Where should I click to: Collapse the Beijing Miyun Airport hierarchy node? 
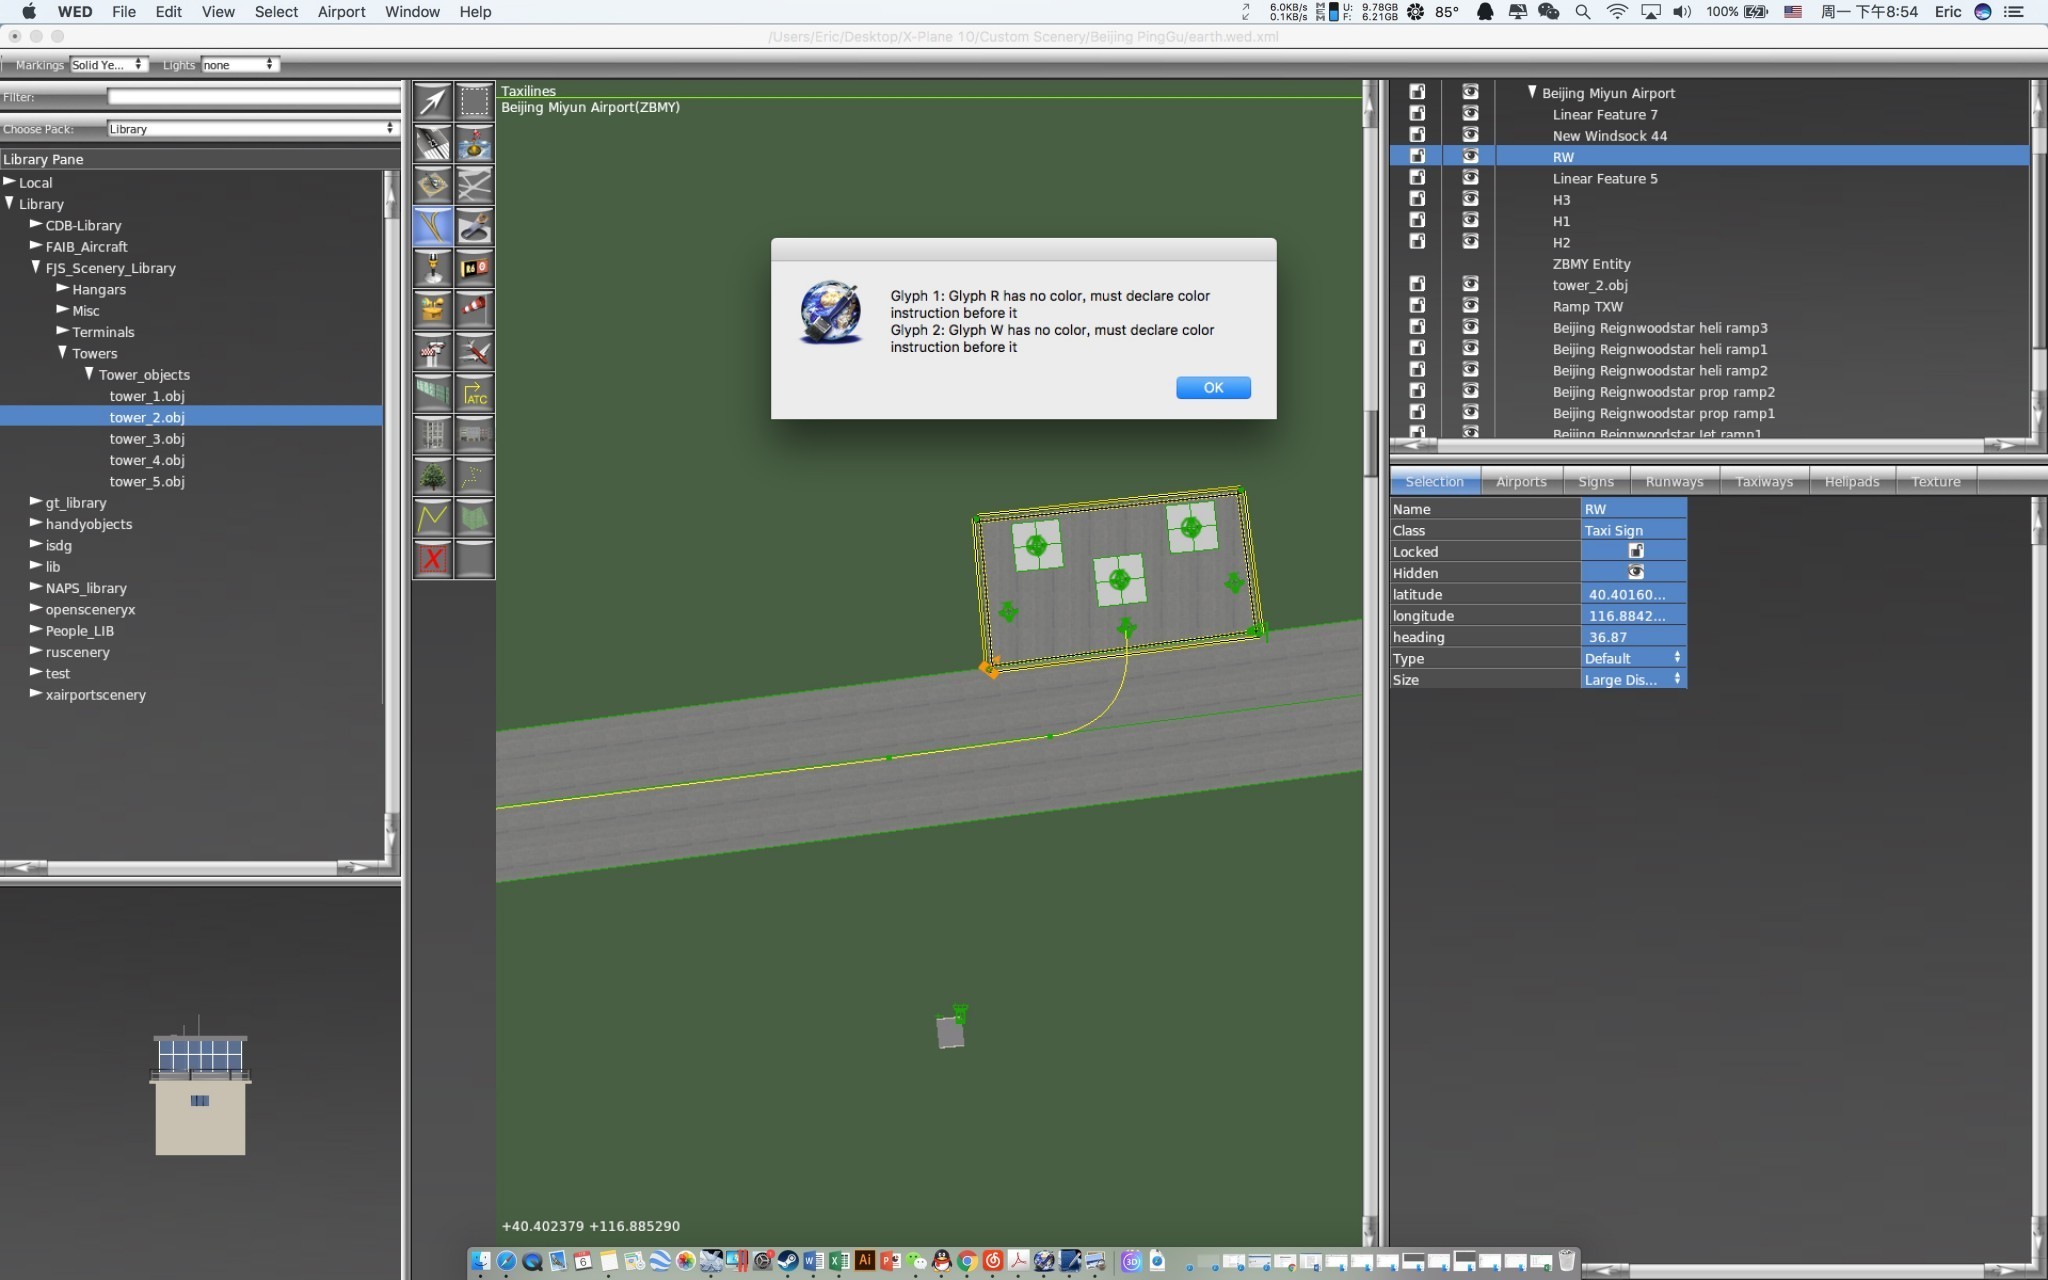click(x=1531, y=92)
